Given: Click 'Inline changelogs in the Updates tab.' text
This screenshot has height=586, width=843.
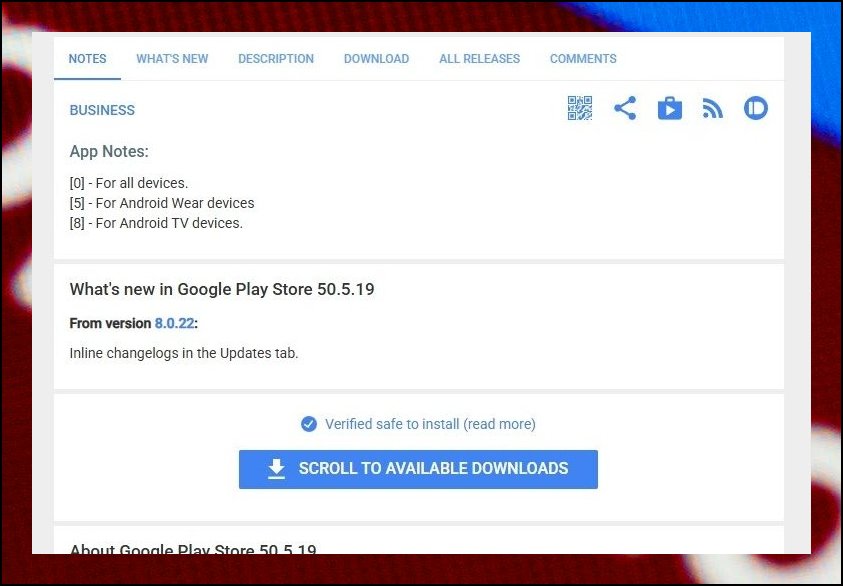Looking at the screenshot, I should [184, 353].
